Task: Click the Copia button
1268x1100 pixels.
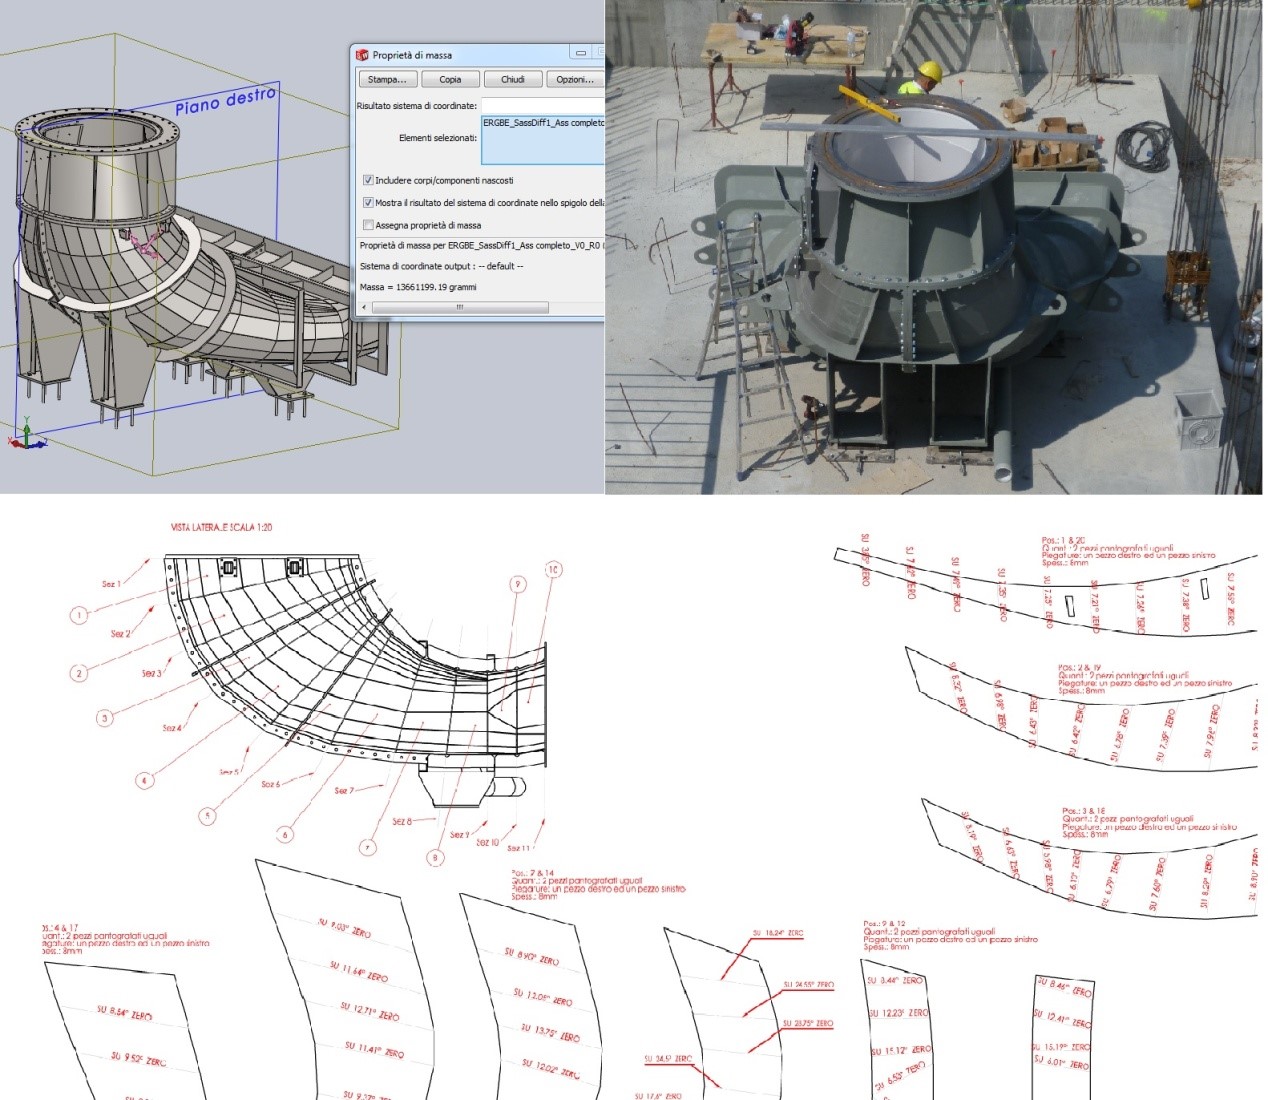Action: 450,79
